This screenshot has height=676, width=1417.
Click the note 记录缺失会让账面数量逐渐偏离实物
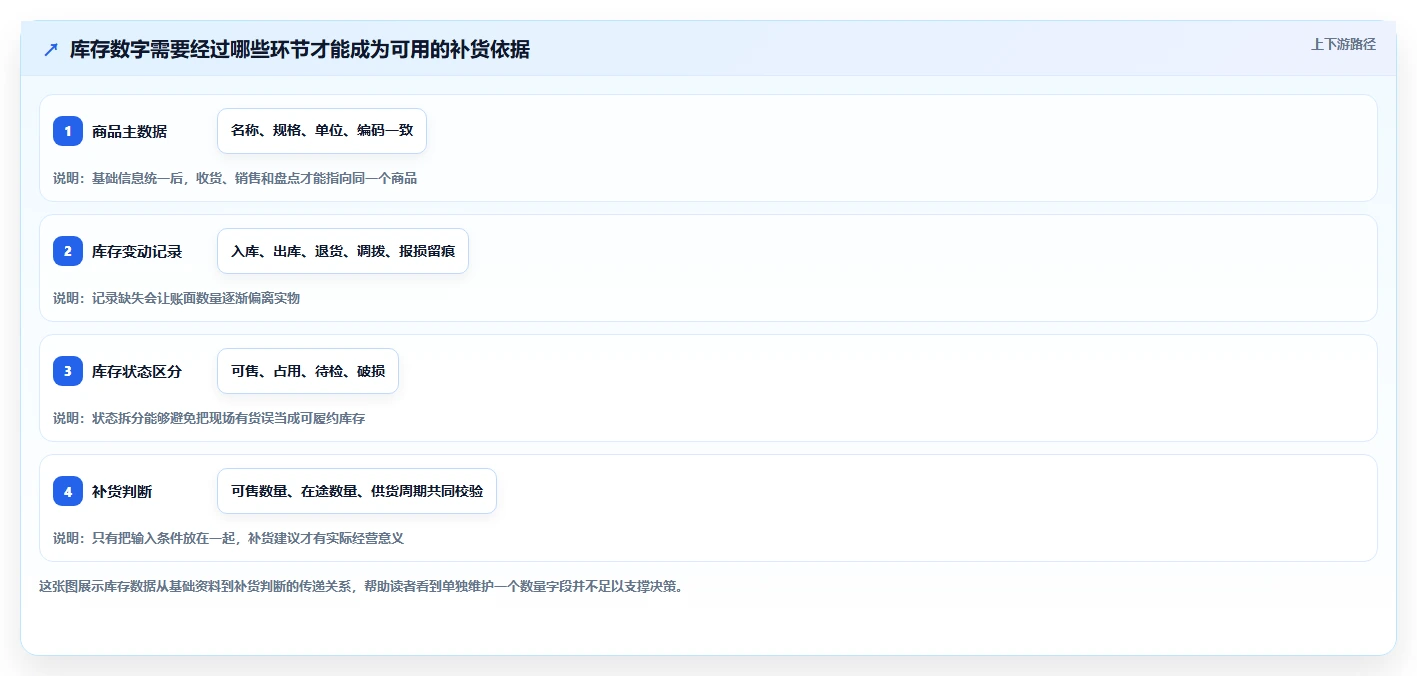click(x=177, y=298)
